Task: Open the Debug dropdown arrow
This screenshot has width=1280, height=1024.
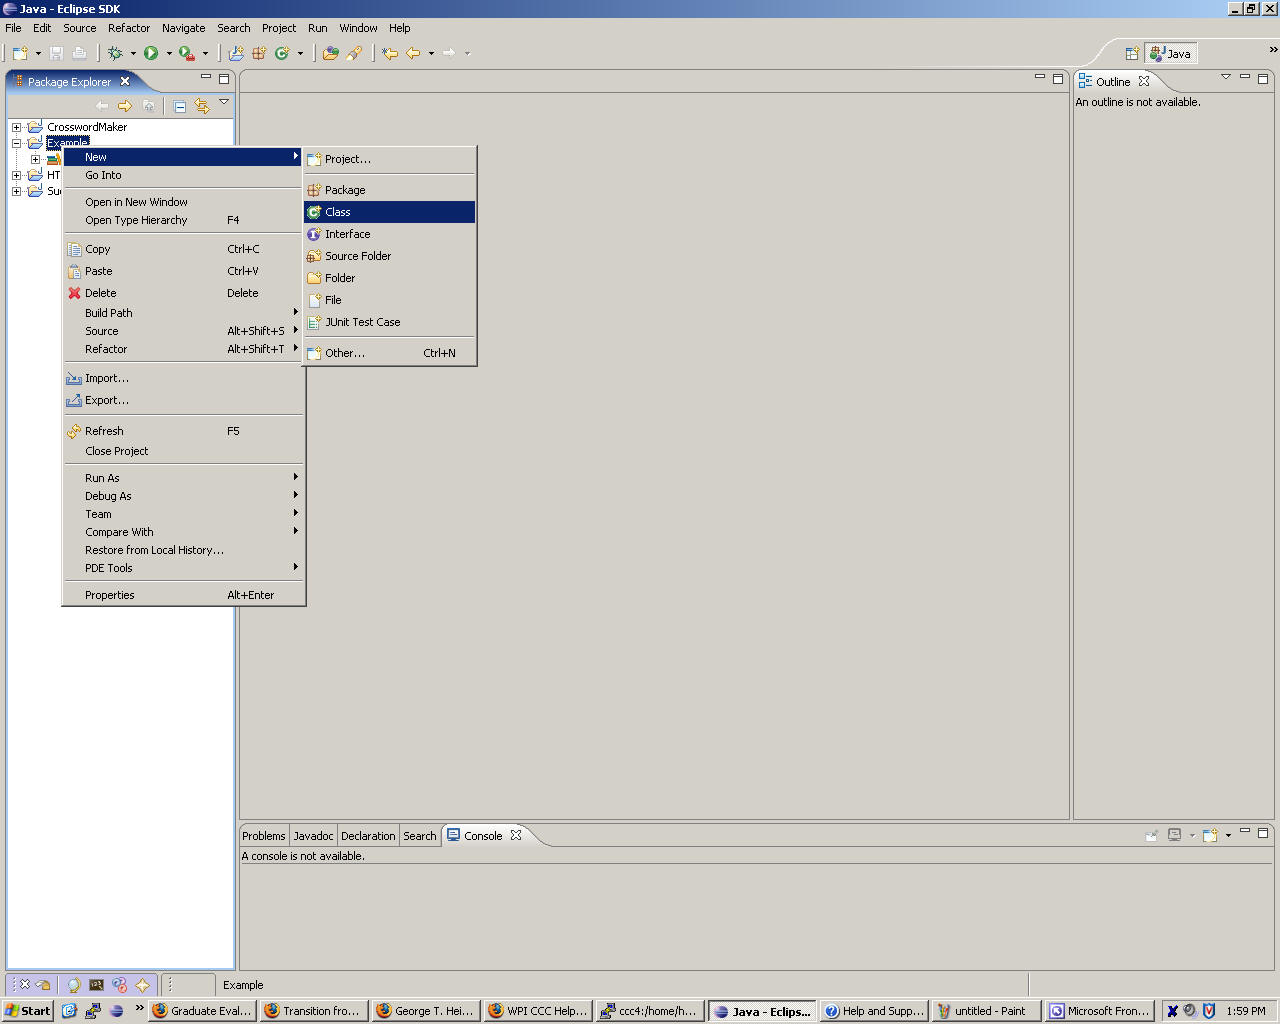Action: pos(133,54)
